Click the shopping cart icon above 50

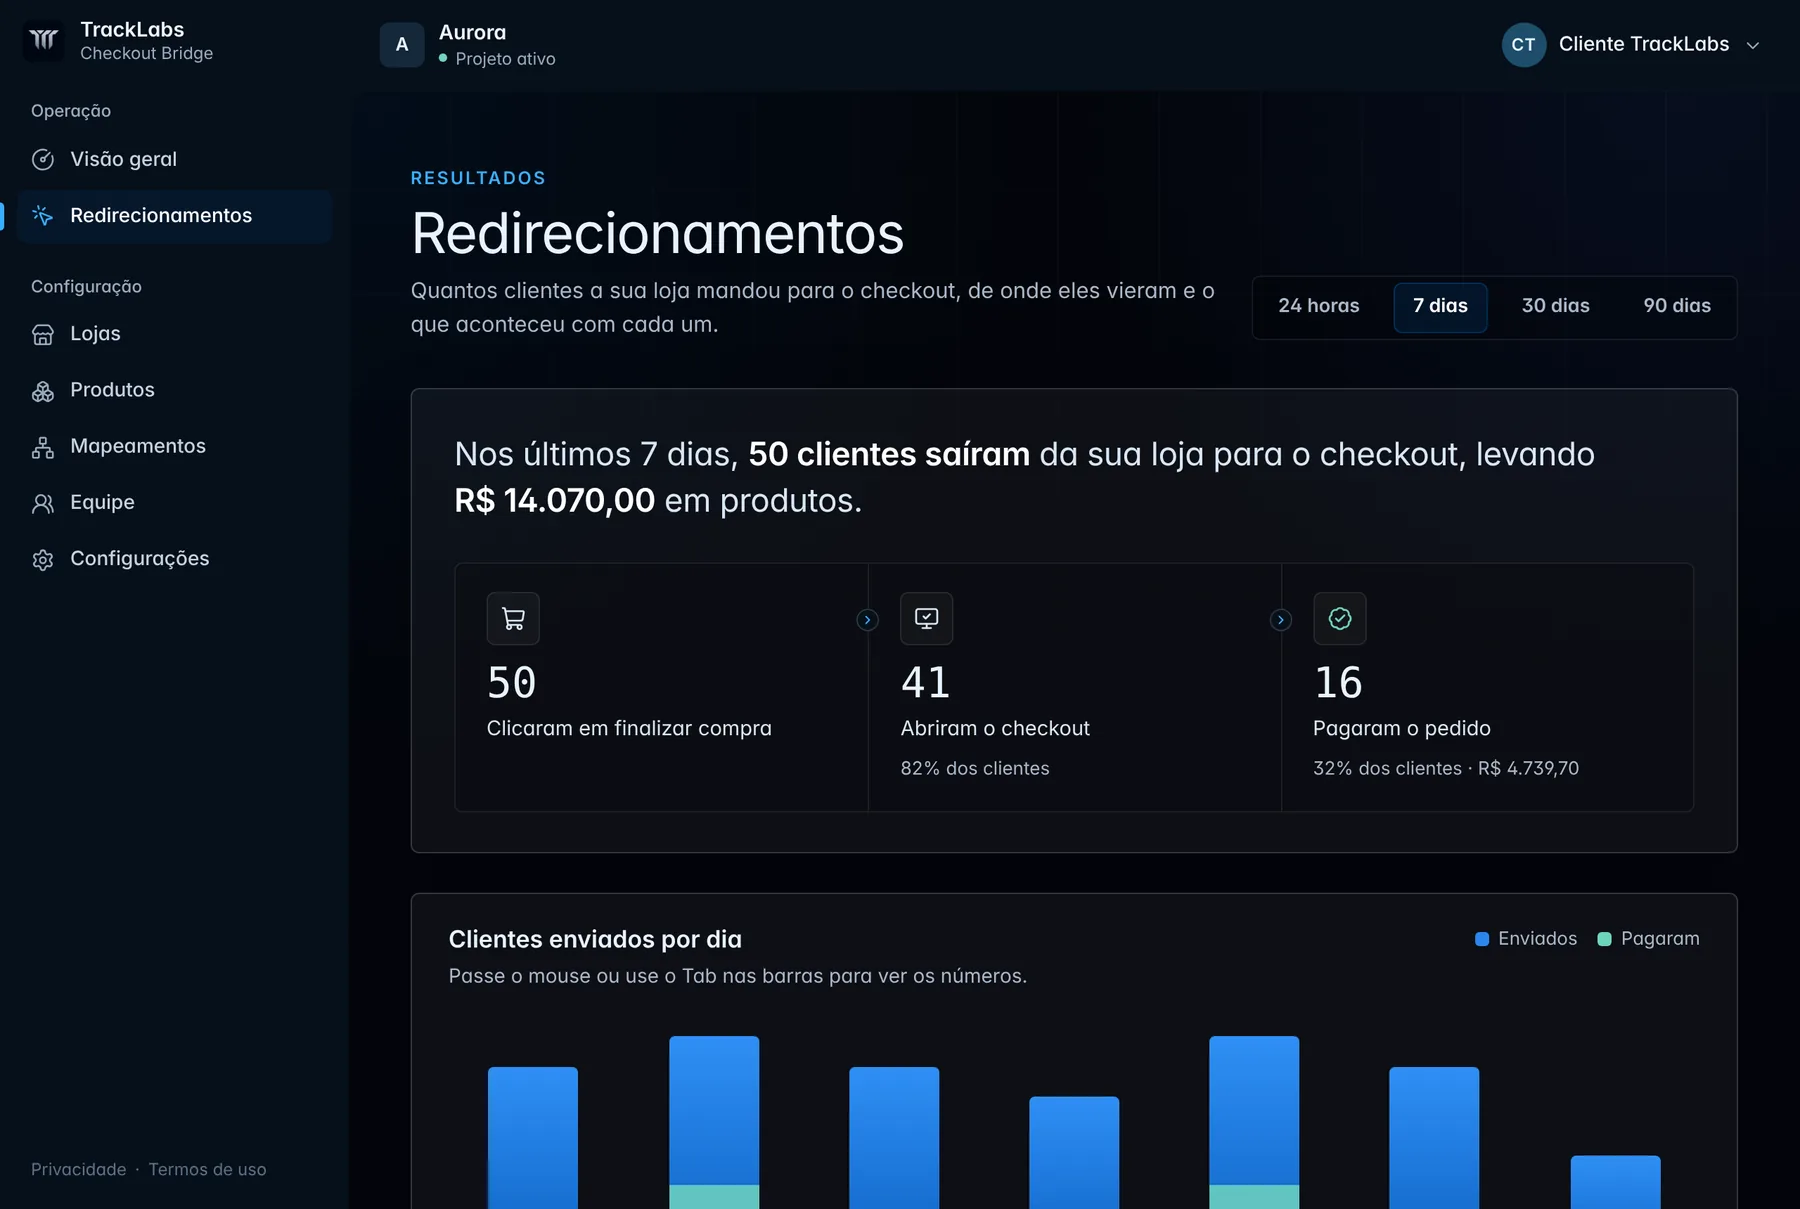pyautogui.click(x=513, y=619)
